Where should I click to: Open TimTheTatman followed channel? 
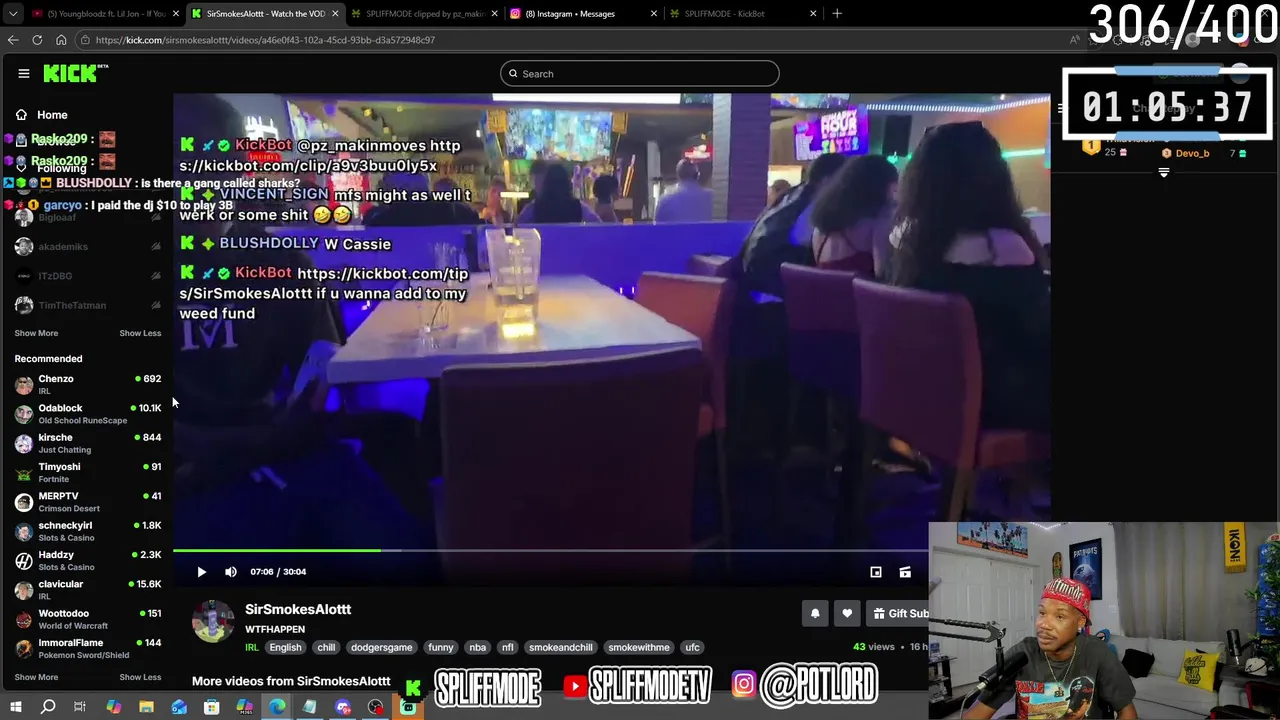pos(87,305)
